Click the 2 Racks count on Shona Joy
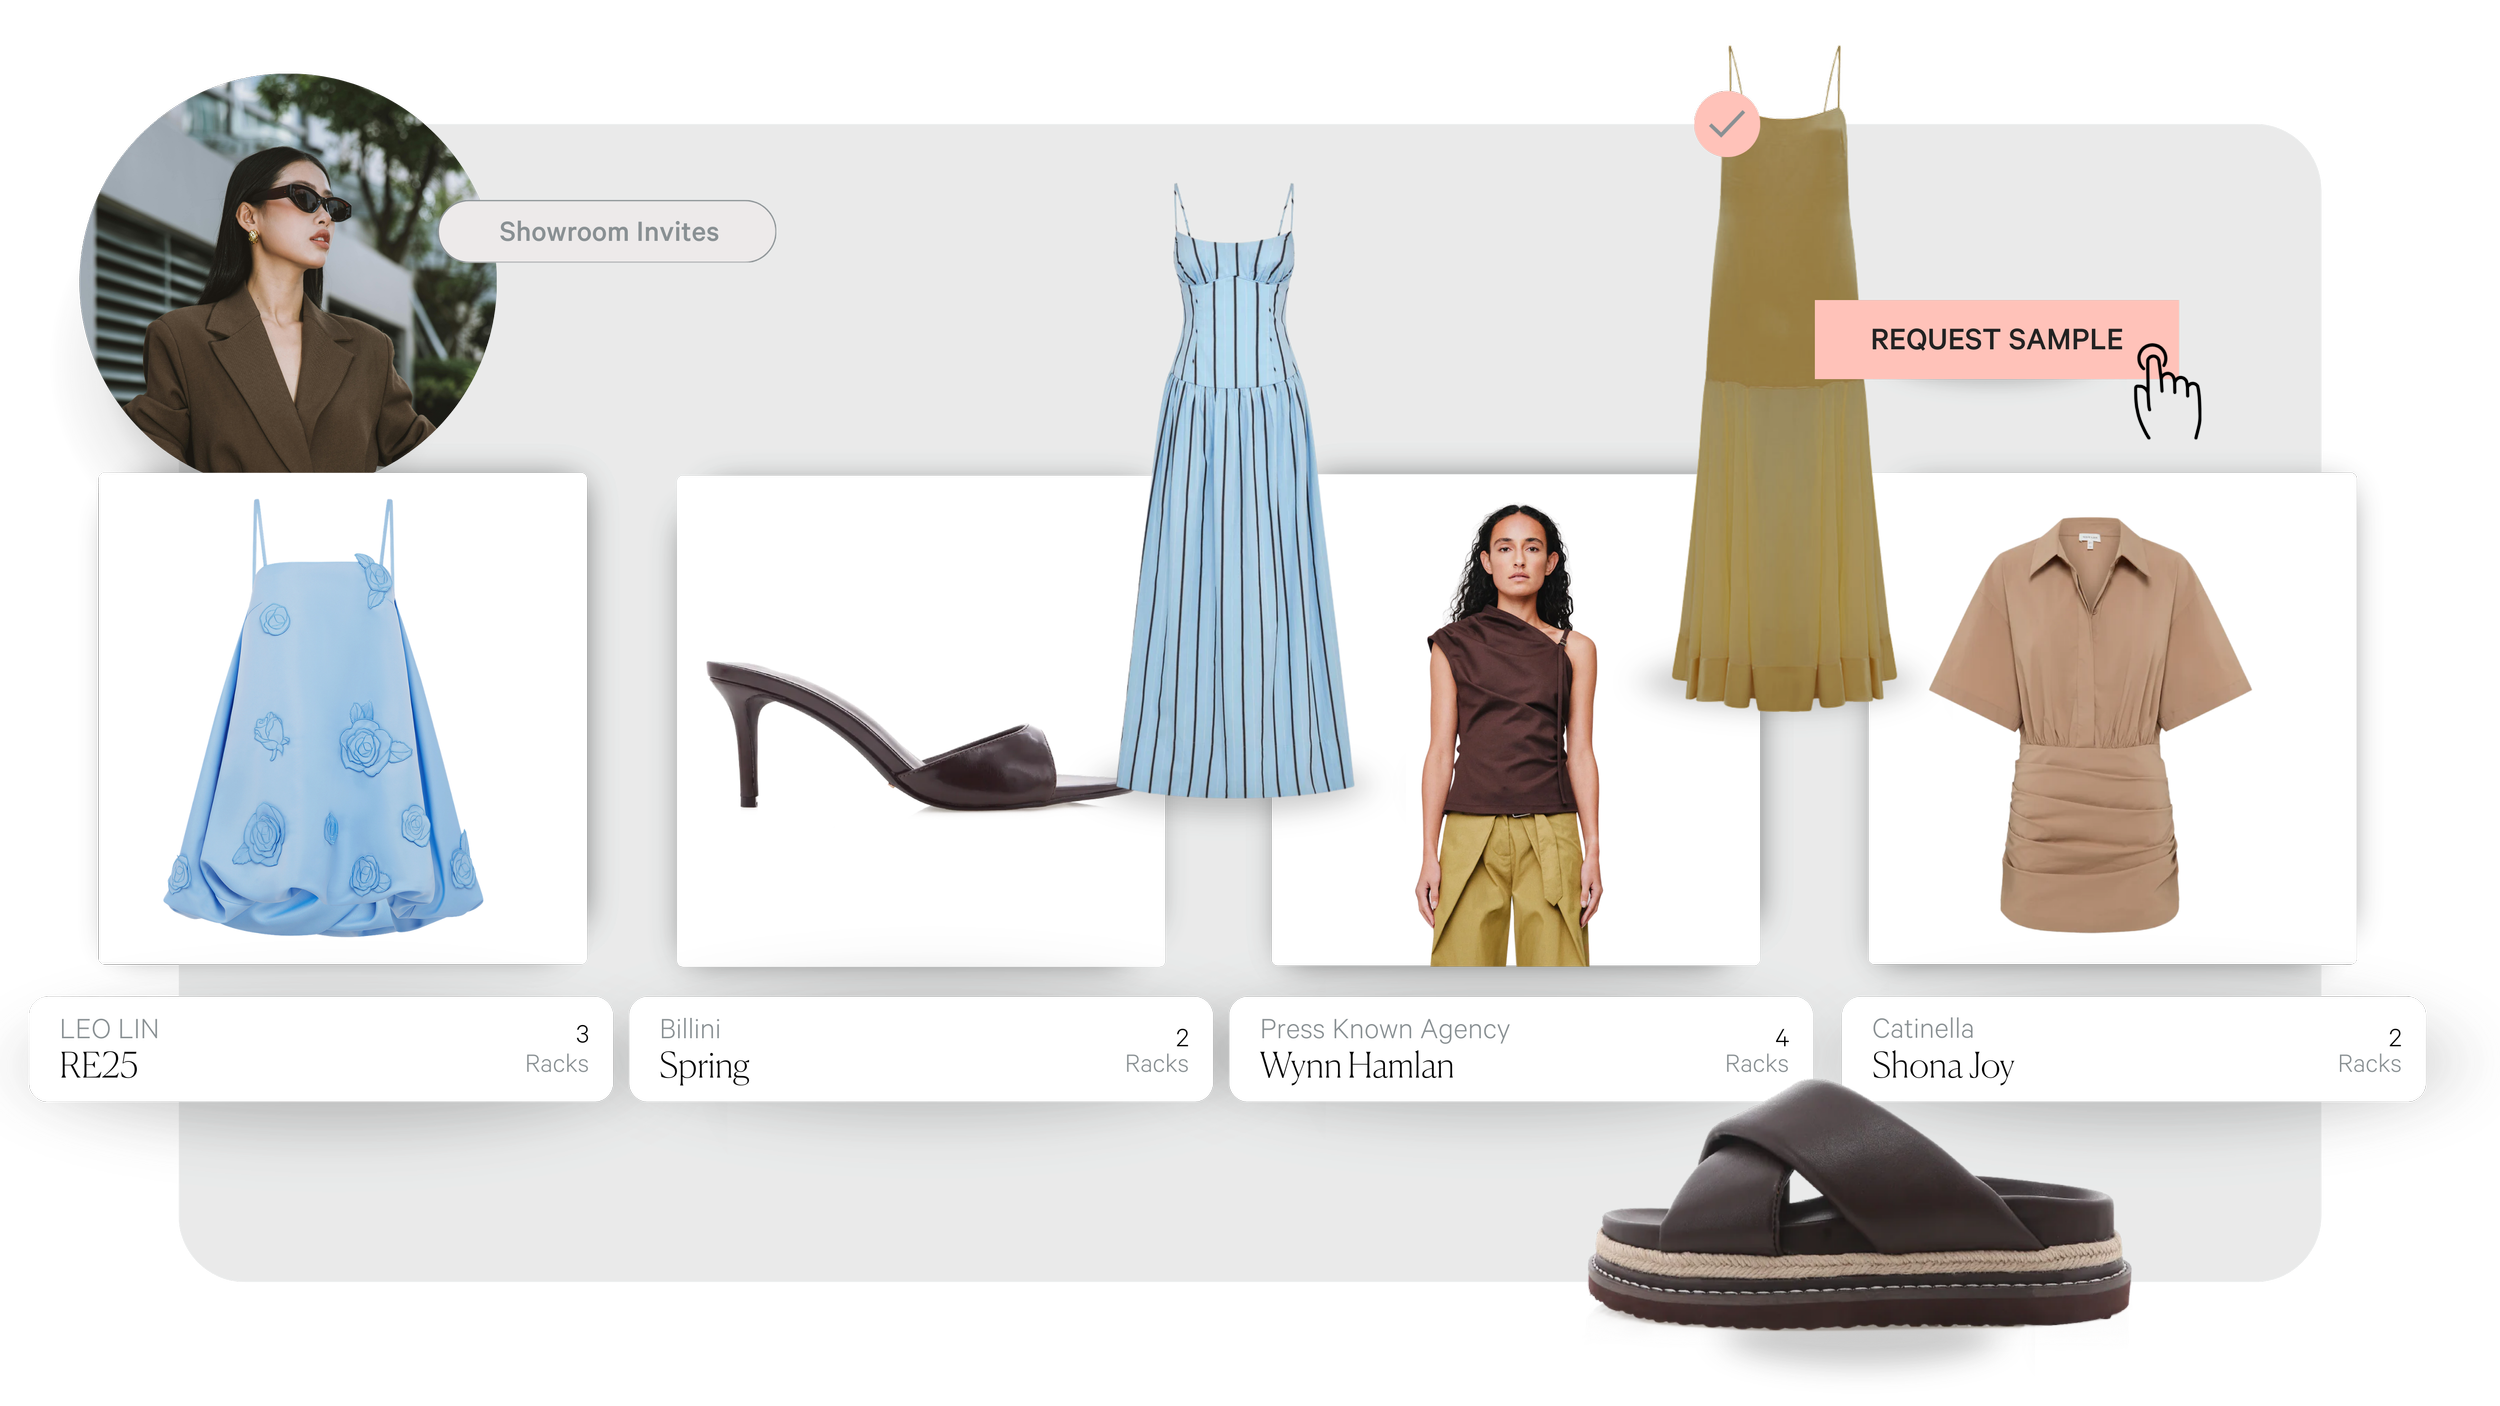Image resolution: width=2500 pixels, height=1406 pixels. click(x=2369, y=1050)
